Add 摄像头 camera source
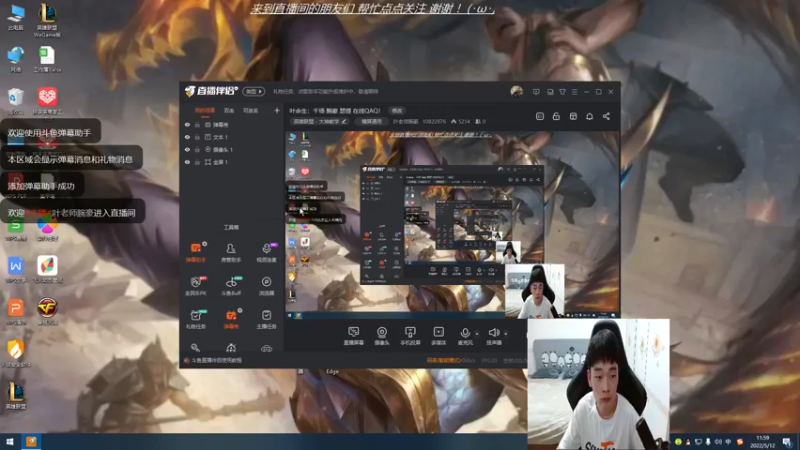This screenshot has width=800, height=450. click(x=382, y=336)
